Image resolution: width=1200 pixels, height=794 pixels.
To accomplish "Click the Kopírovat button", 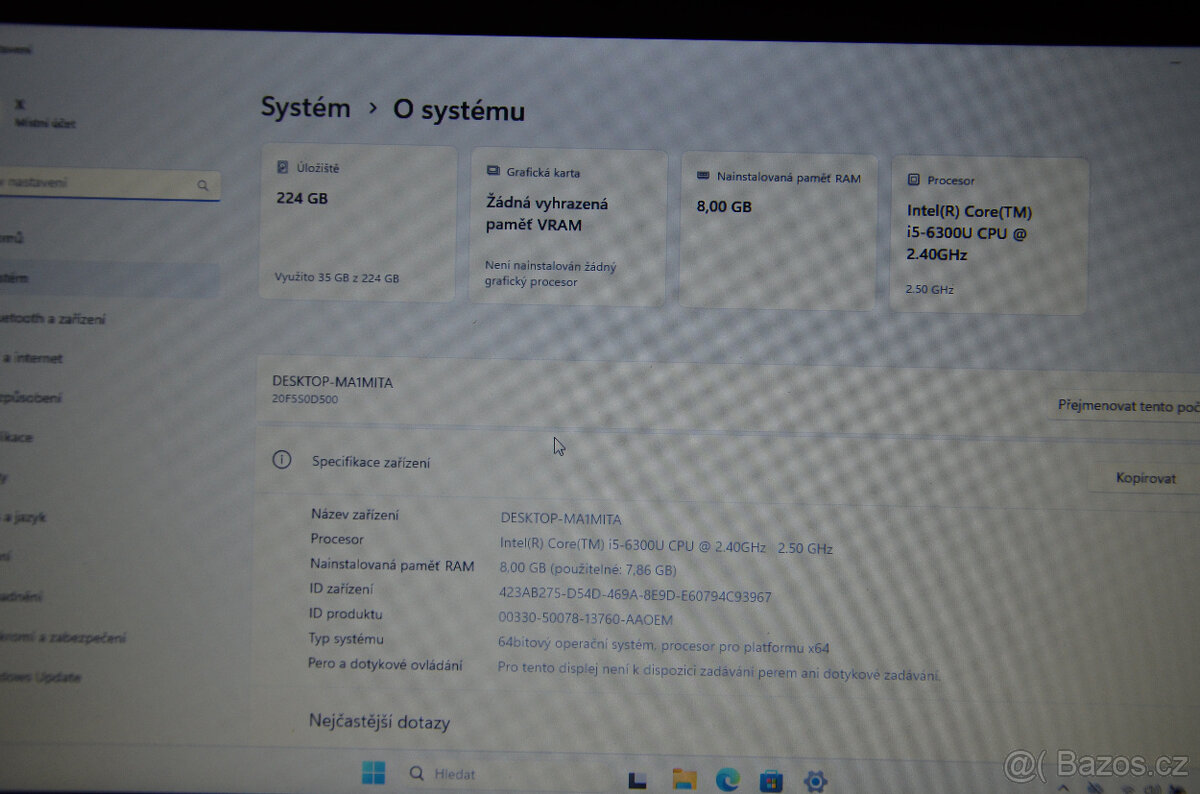I will coord(1146,478).
